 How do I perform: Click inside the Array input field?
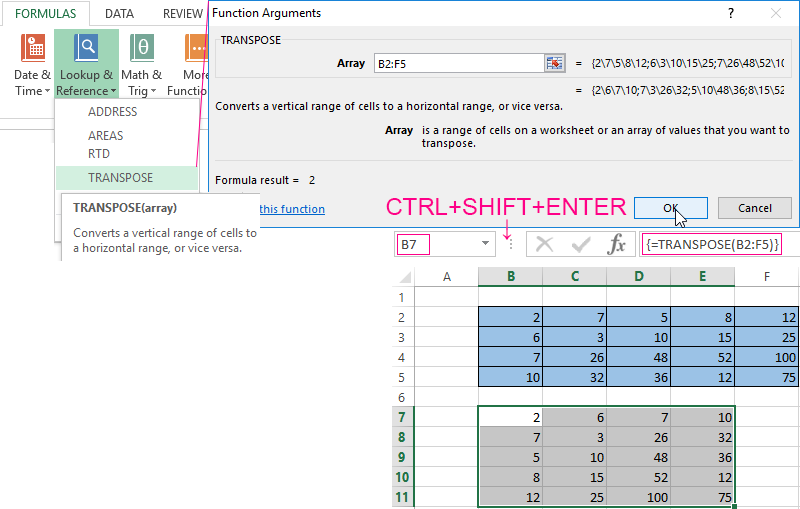456,64
